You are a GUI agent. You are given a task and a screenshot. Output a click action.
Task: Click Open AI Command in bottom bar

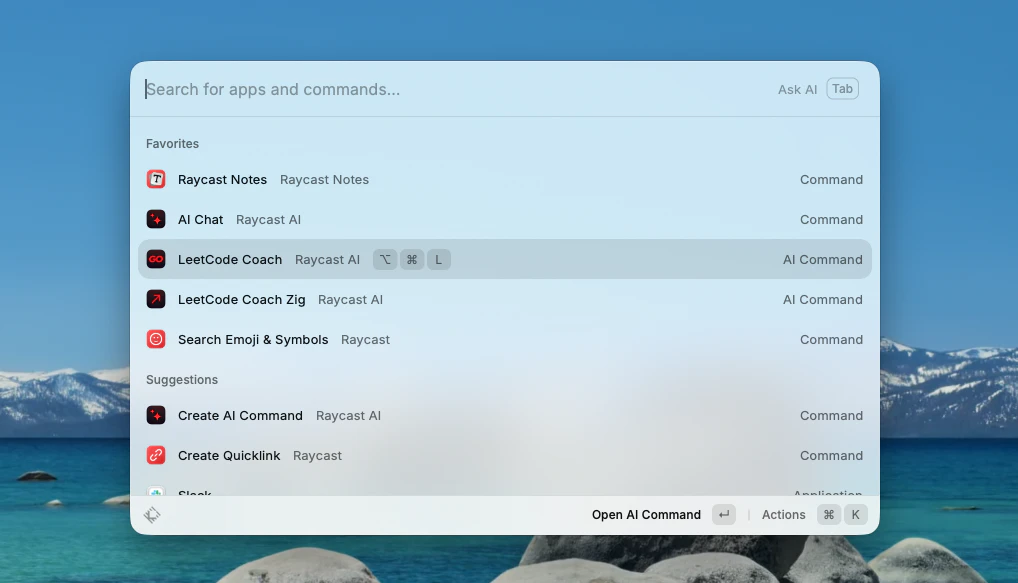646,515
